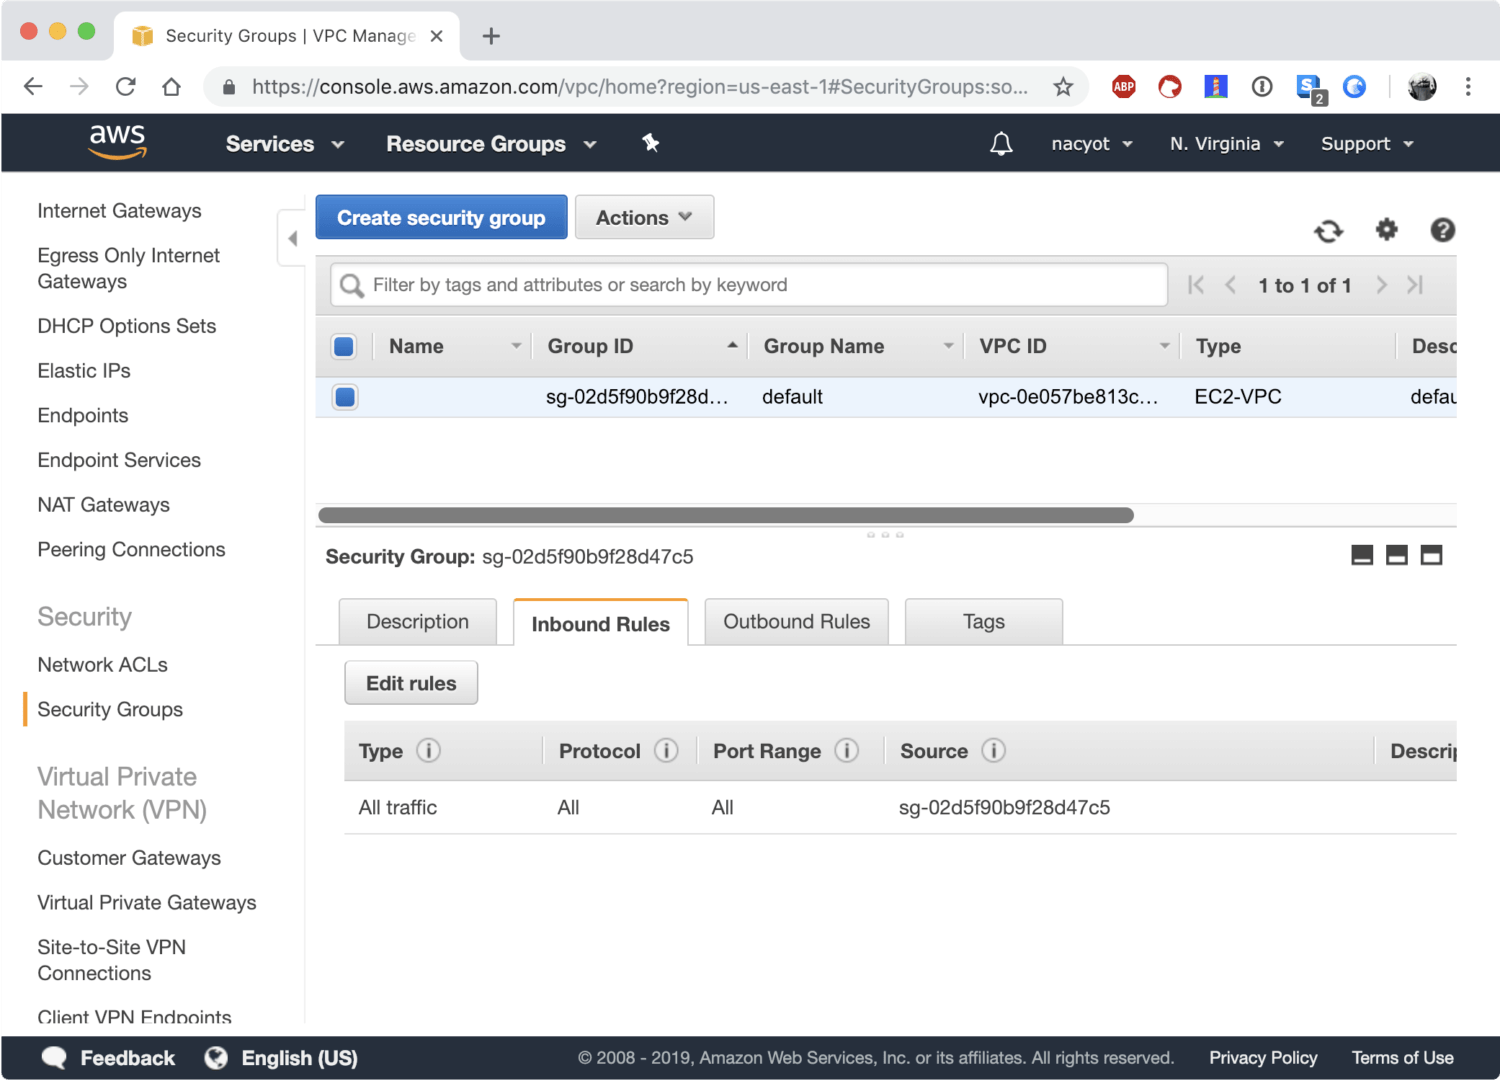
Task: Collapse the left navigation pane arrow
Action: (292, 238)
